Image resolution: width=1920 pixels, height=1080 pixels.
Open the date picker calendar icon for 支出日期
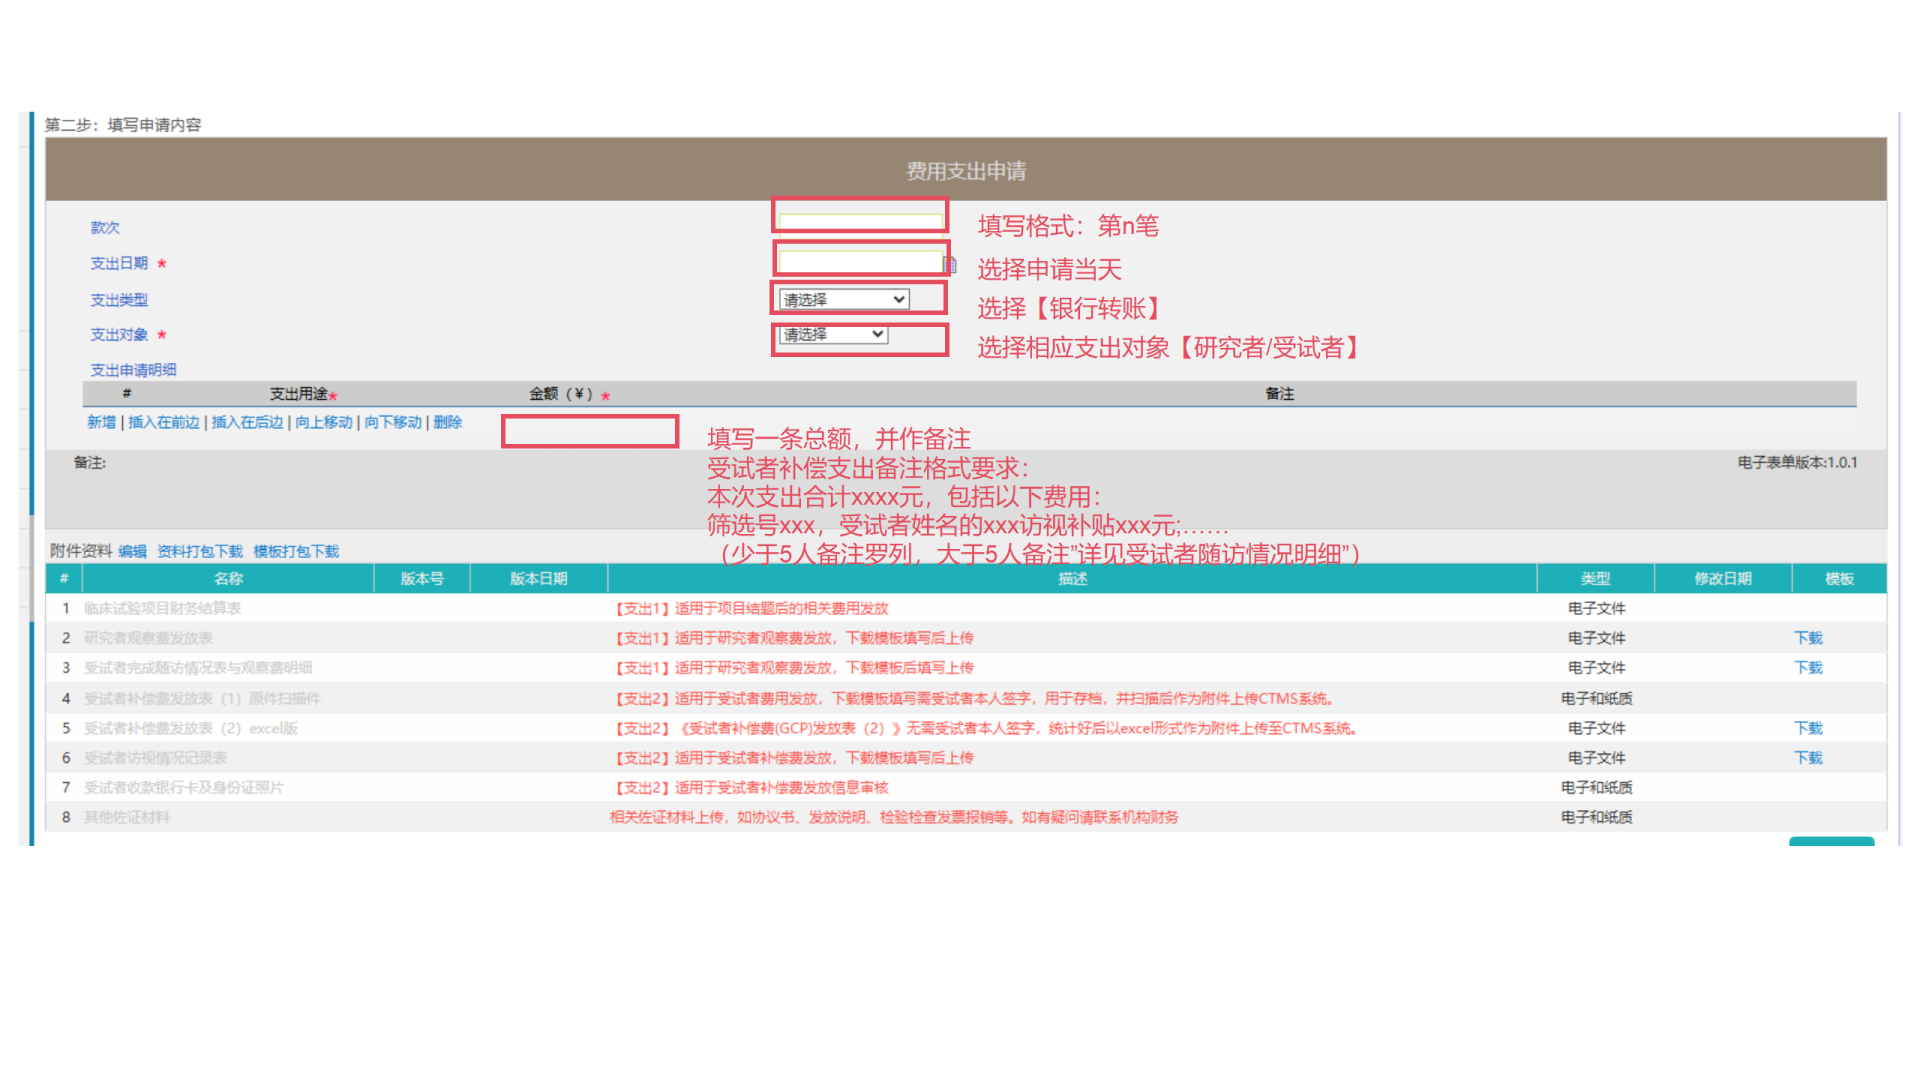tap(949, 264)
